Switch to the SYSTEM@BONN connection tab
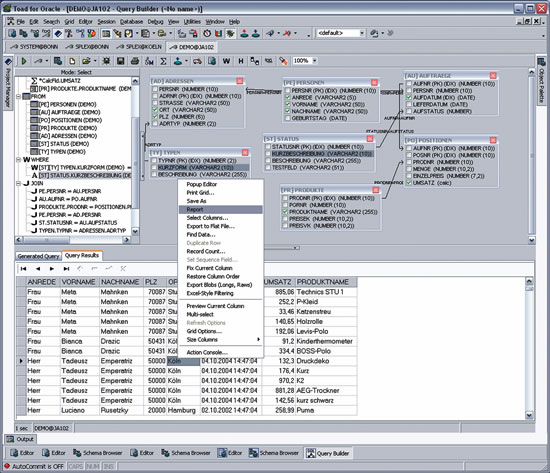Image resolution: width=550 pixels, height=473 pixels. click(x=34, y=47)
